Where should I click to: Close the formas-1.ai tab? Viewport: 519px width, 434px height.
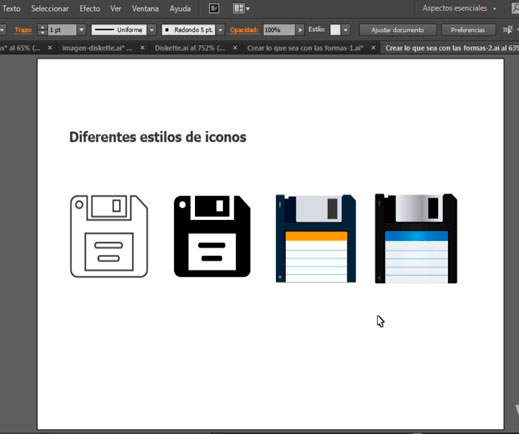(373, 48)
